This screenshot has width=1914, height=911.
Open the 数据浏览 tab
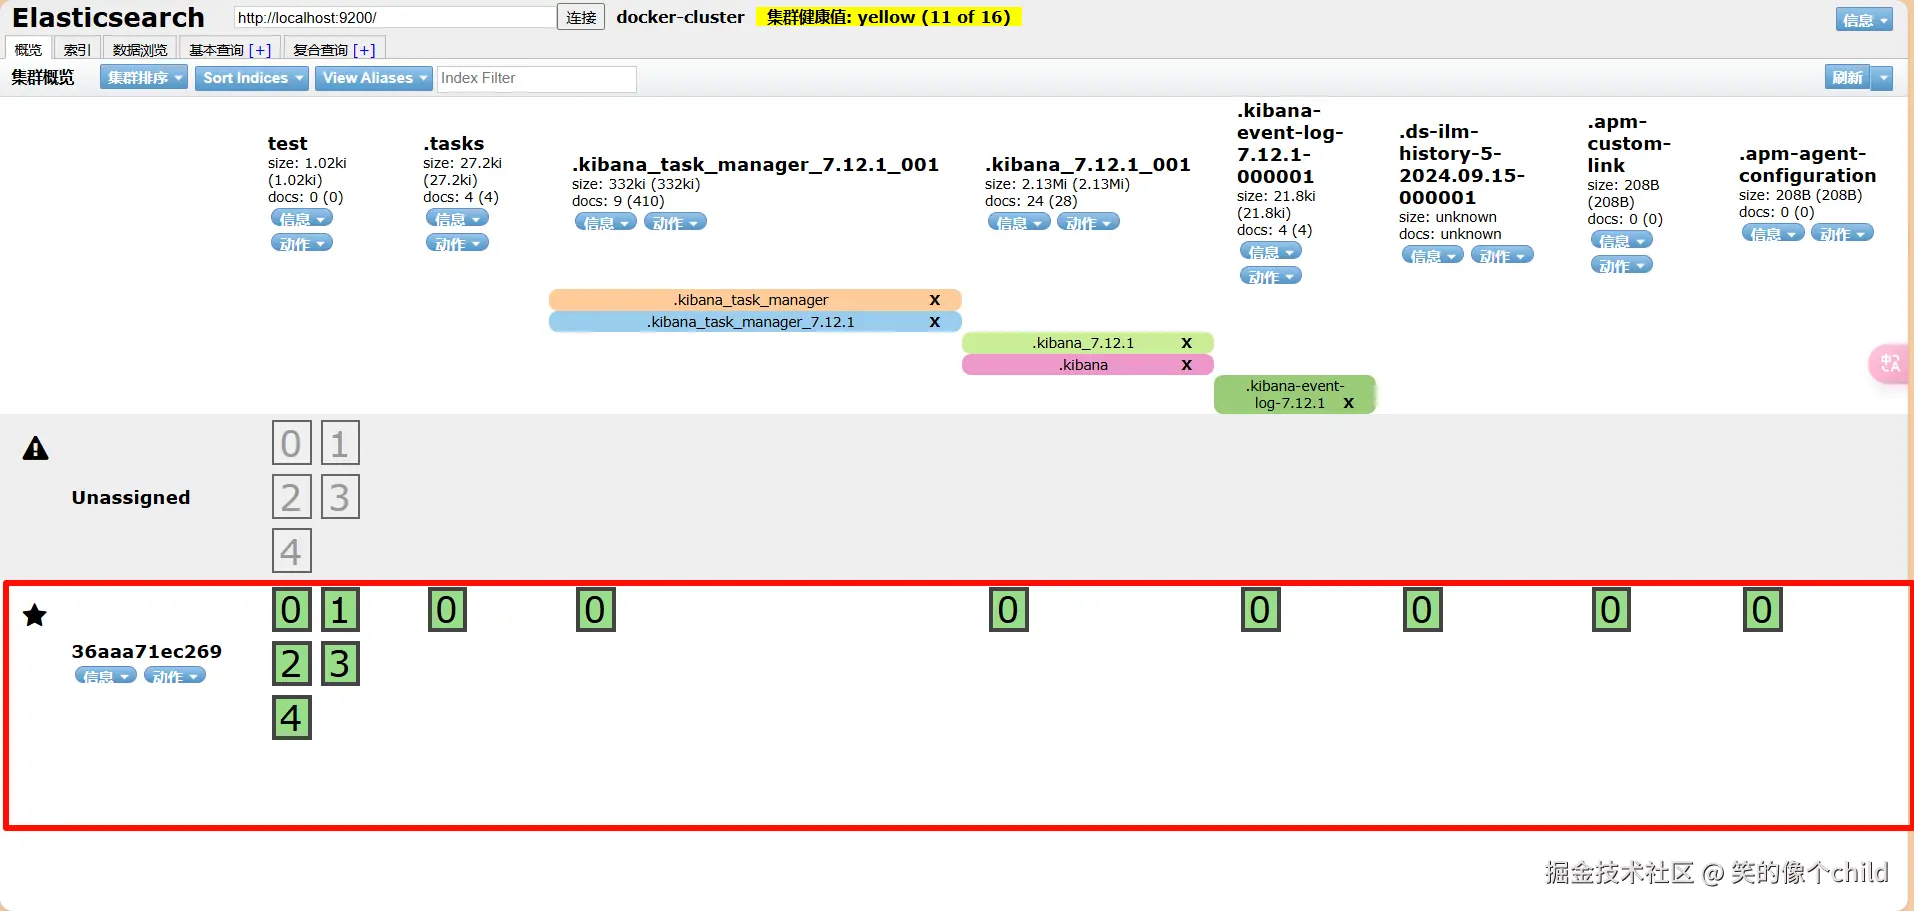coord(140,49)
